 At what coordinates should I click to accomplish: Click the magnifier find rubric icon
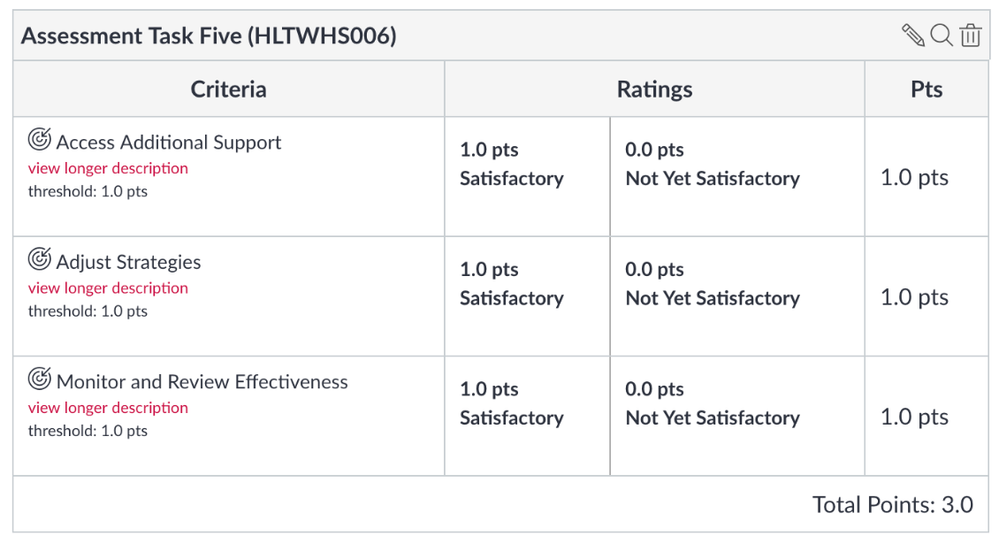coord(941,35)
